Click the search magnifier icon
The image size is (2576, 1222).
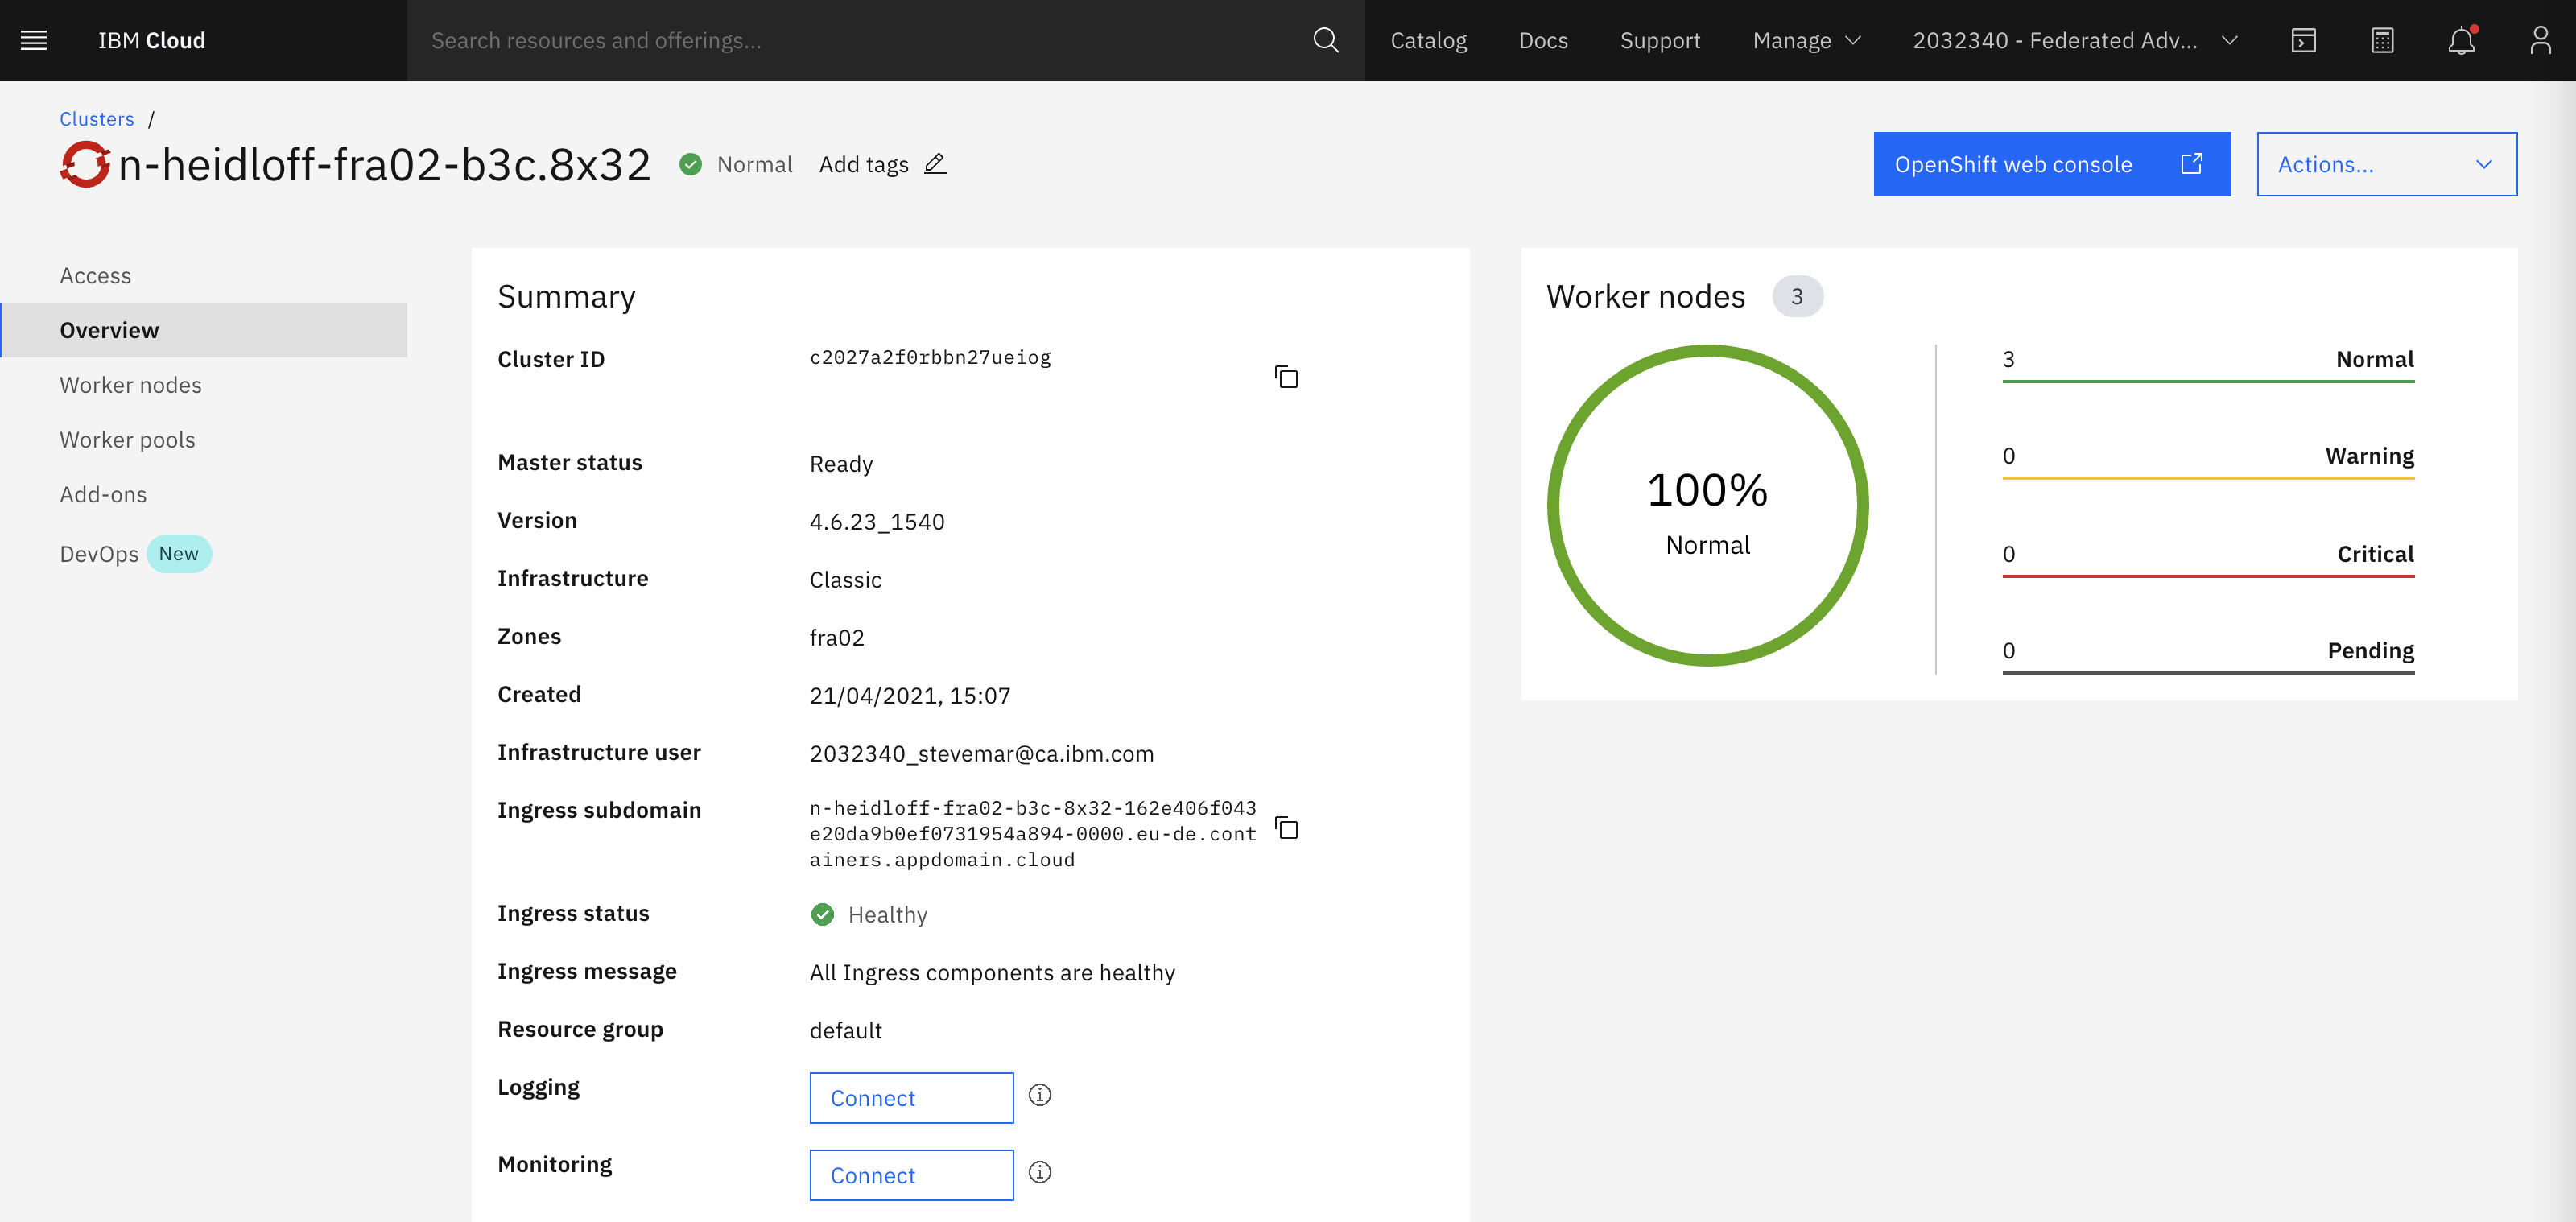tap(1325, 40)
